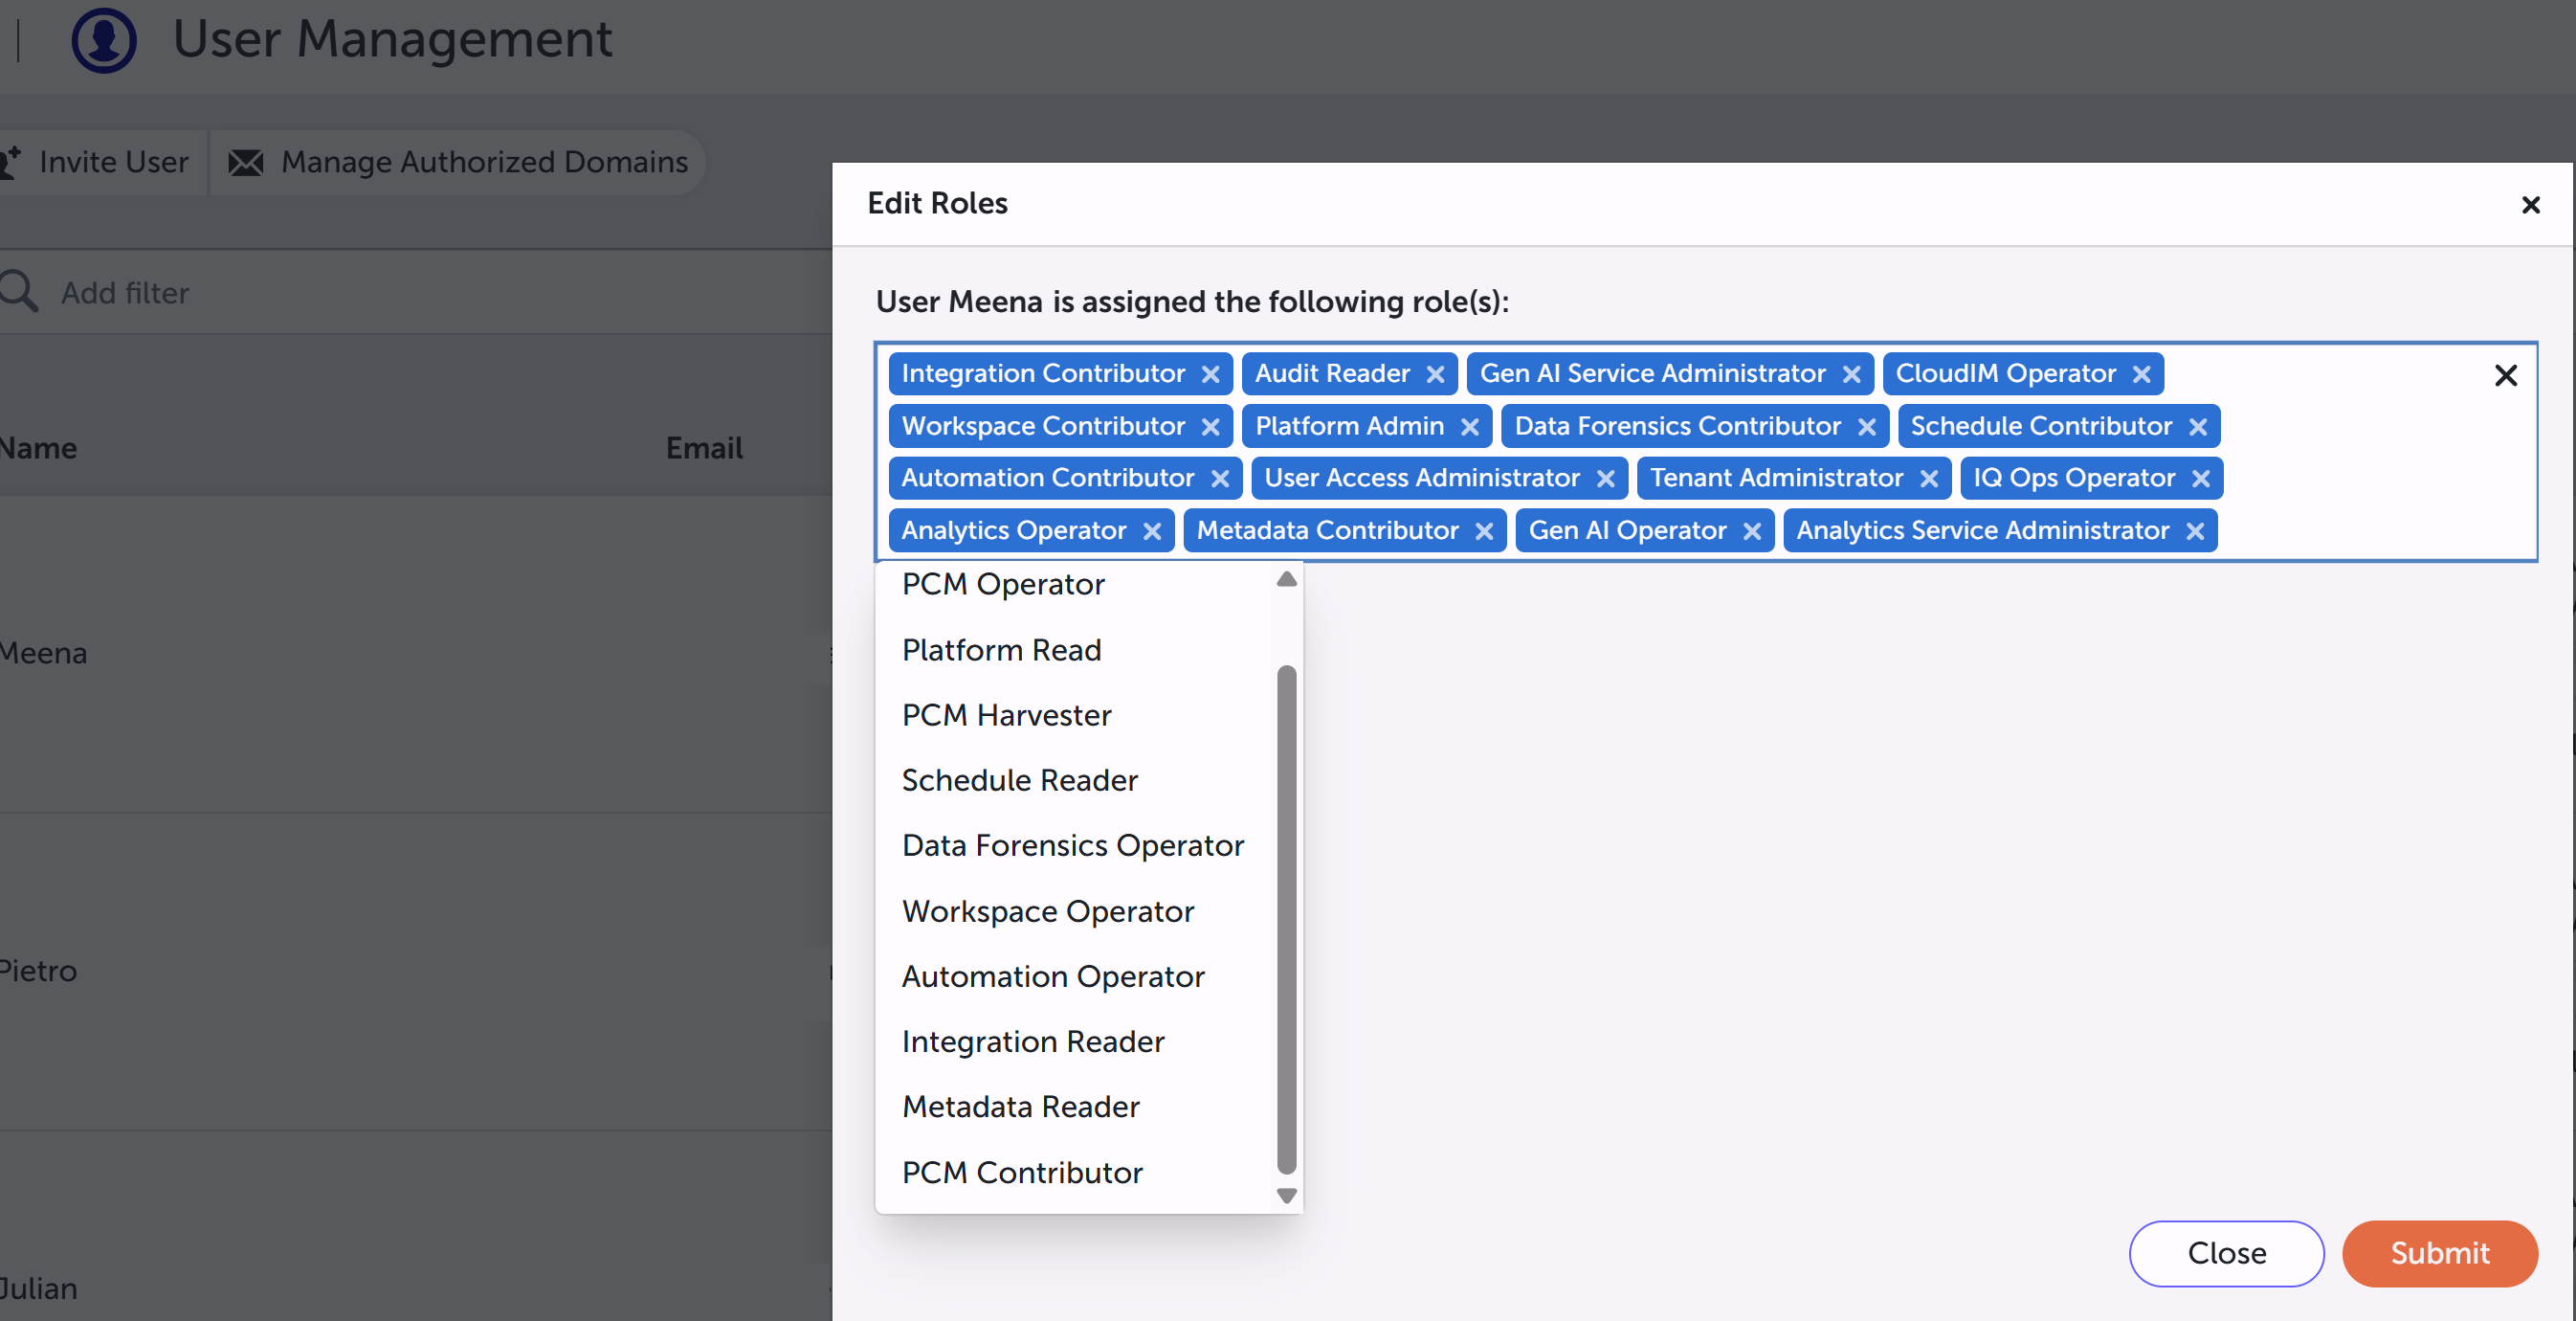Remove User Access Administrator role tag
Screen dimensions: 2576x1321
[1605, 479]
